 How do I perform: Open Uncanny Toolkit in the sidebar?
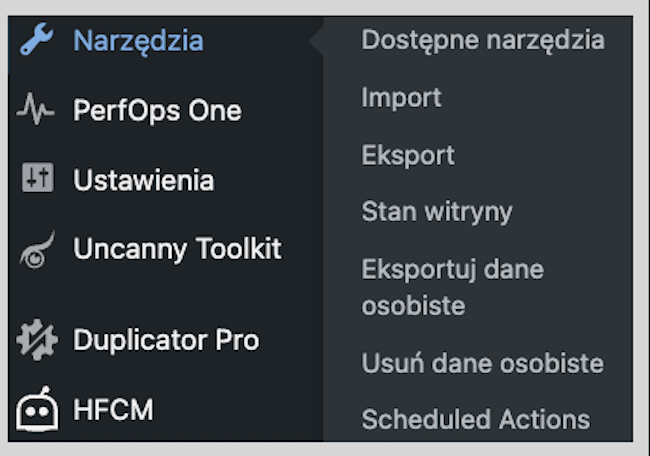click(x=177, y=249)
